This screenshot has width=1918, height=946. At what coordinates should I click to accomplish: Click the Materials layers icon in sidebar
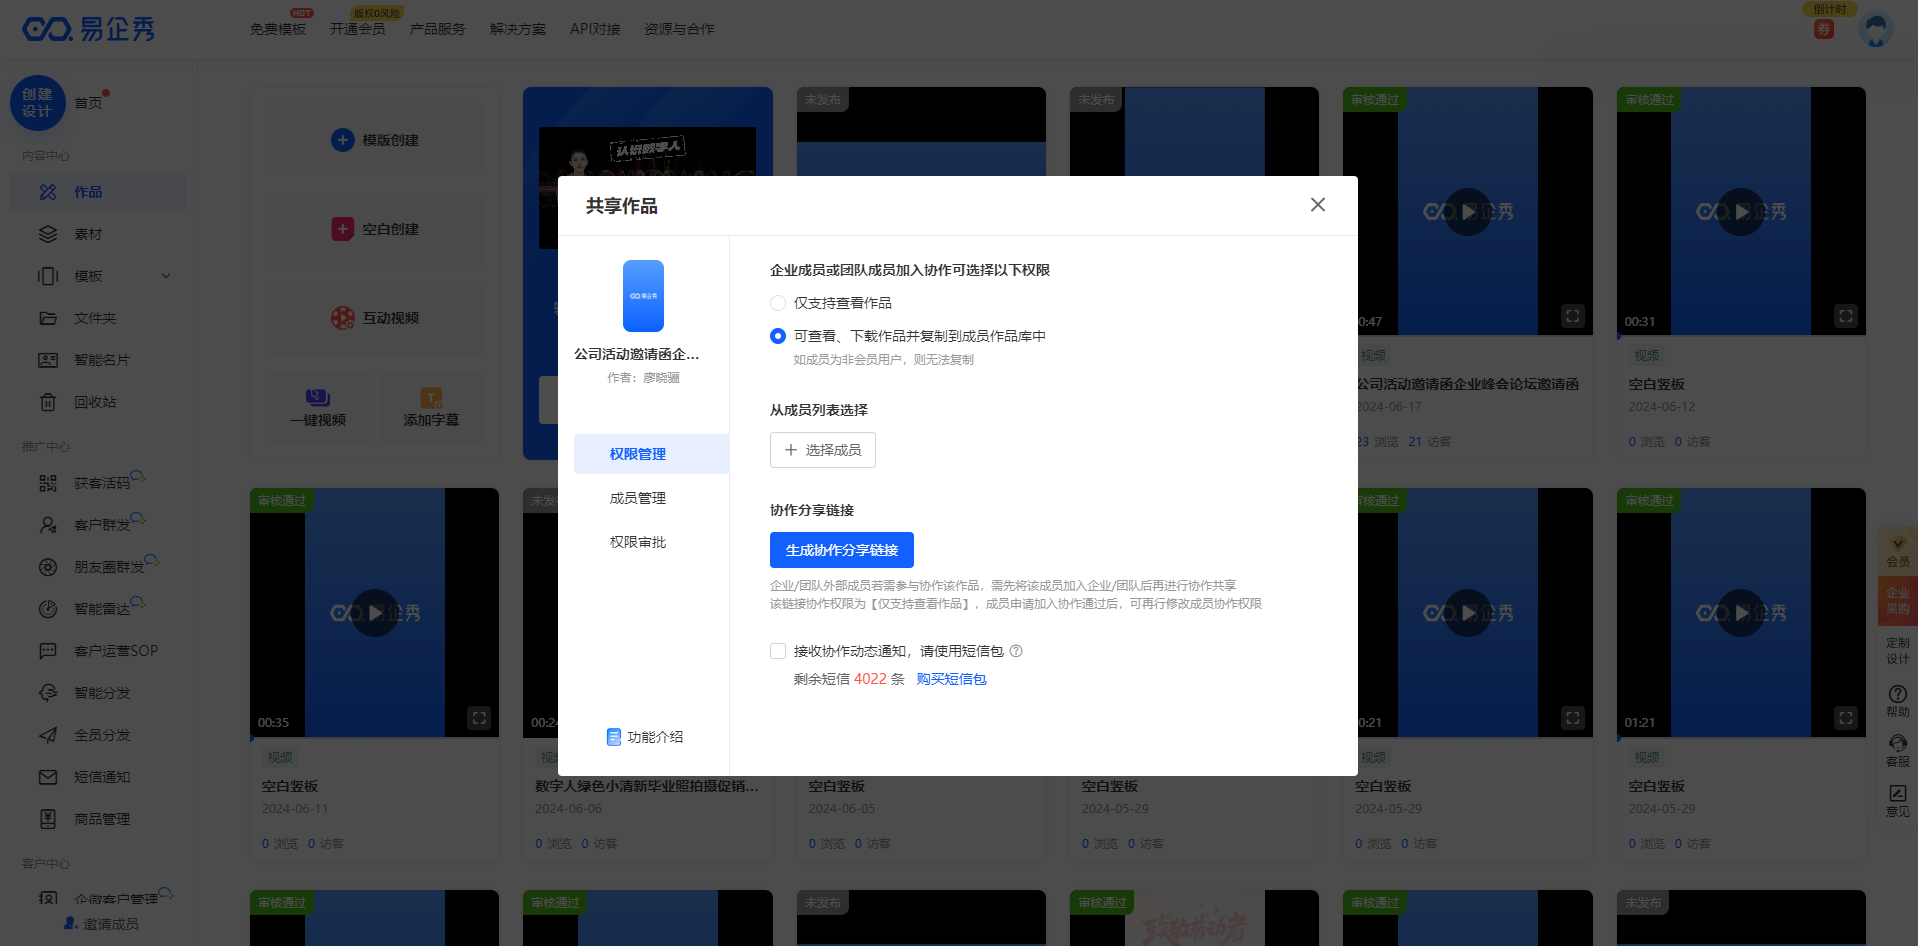[x=48, y=234]
